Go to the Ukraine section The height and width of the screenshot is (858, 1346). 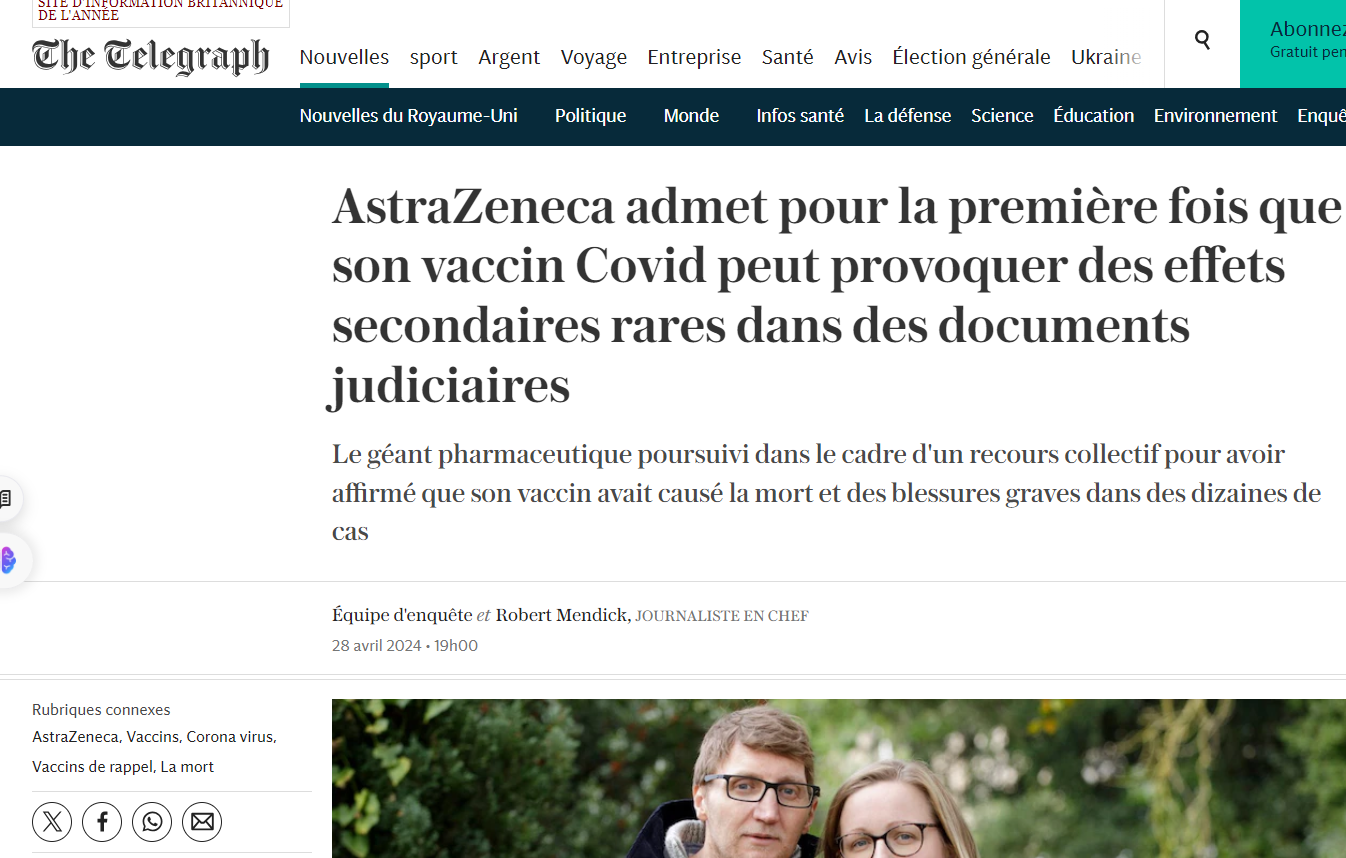[x=1106, y=57]
